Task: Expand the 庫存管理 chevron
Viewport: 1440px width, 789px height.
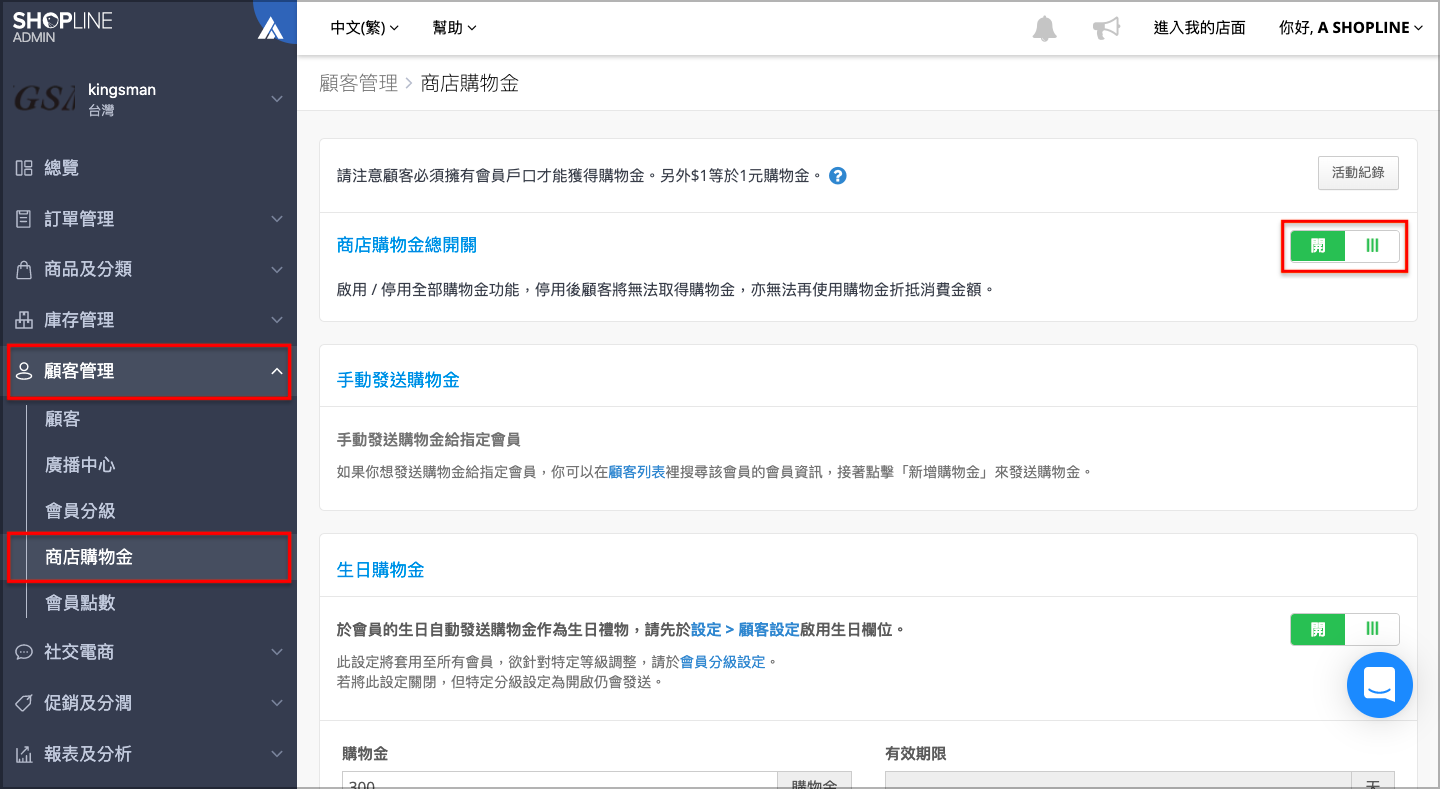Action: pyautogui.click(x=277, y=320)
